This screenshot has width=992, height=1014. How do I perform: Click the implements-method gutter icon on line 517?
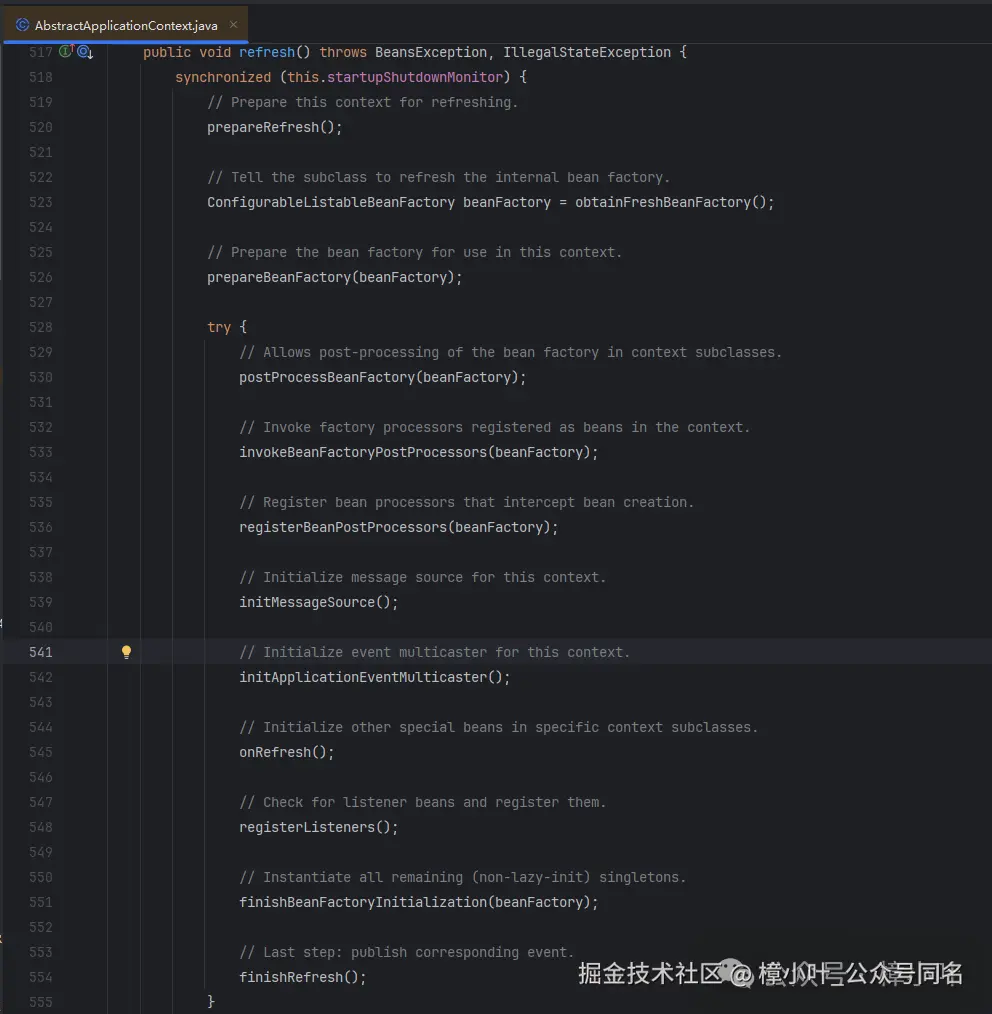[66, 51]
